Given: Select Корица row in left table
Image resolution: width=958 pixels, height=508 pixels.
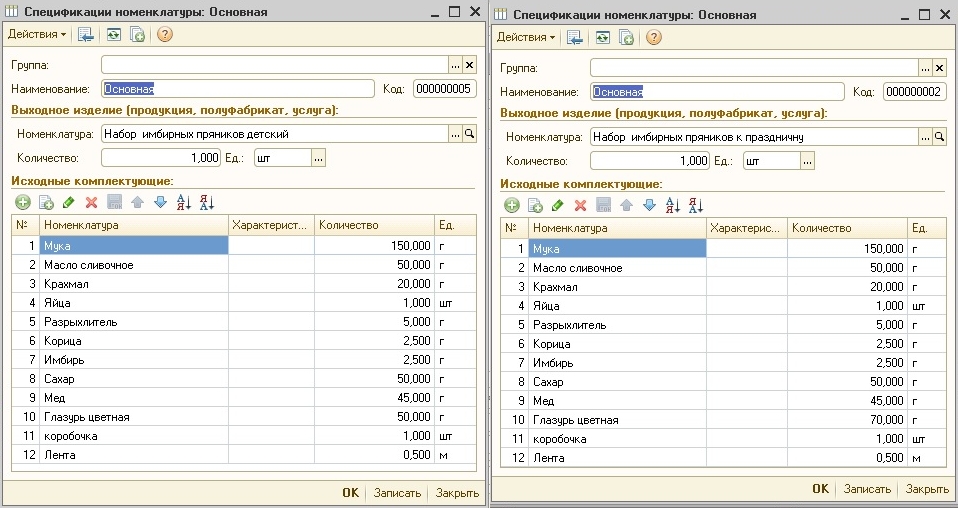Looking at the screenshot, I should pos(244,341).
